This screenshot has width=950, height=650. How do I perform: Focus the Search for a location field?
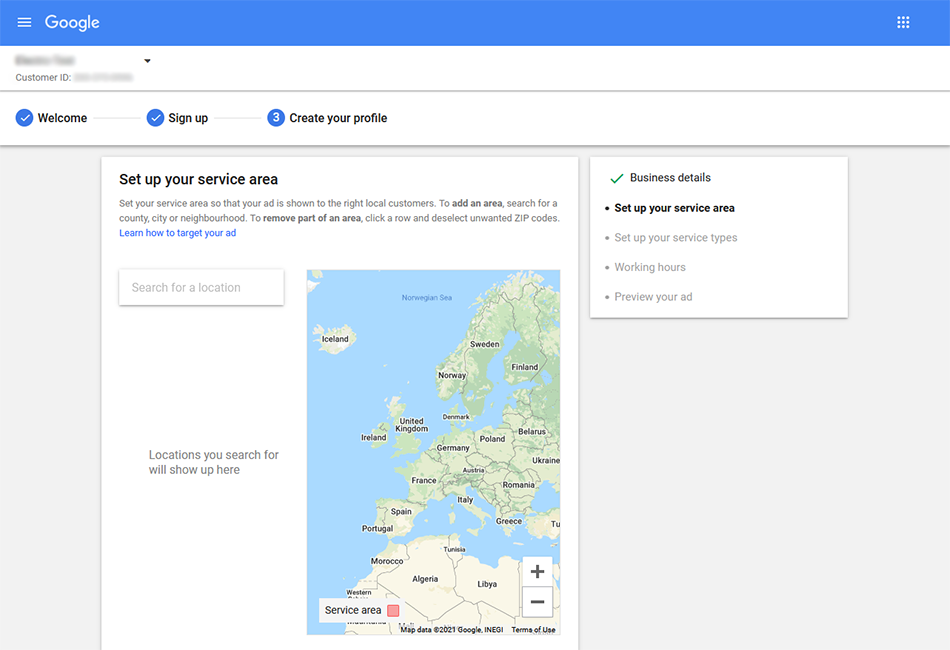201,287
